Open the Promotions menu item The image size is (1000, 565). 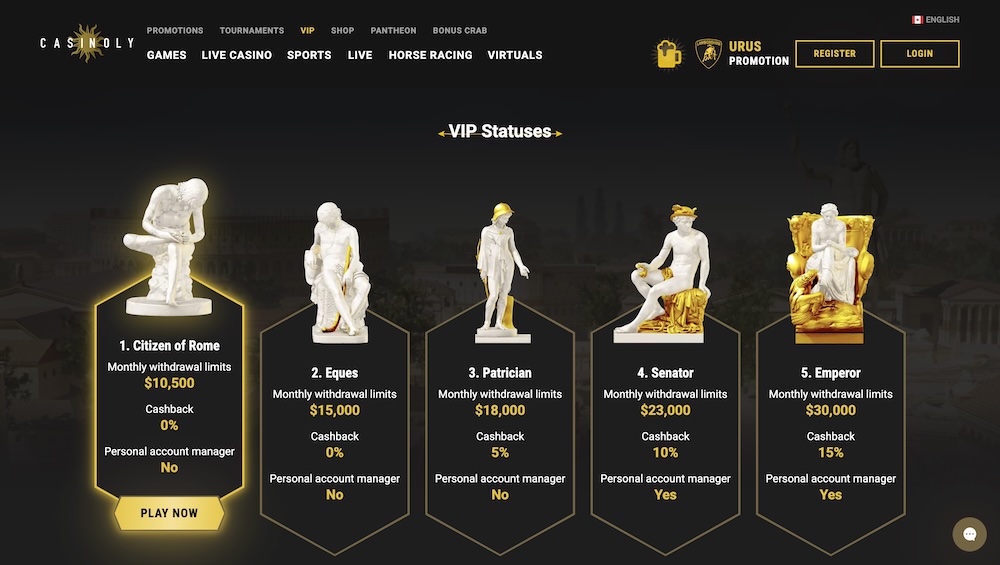175,31
